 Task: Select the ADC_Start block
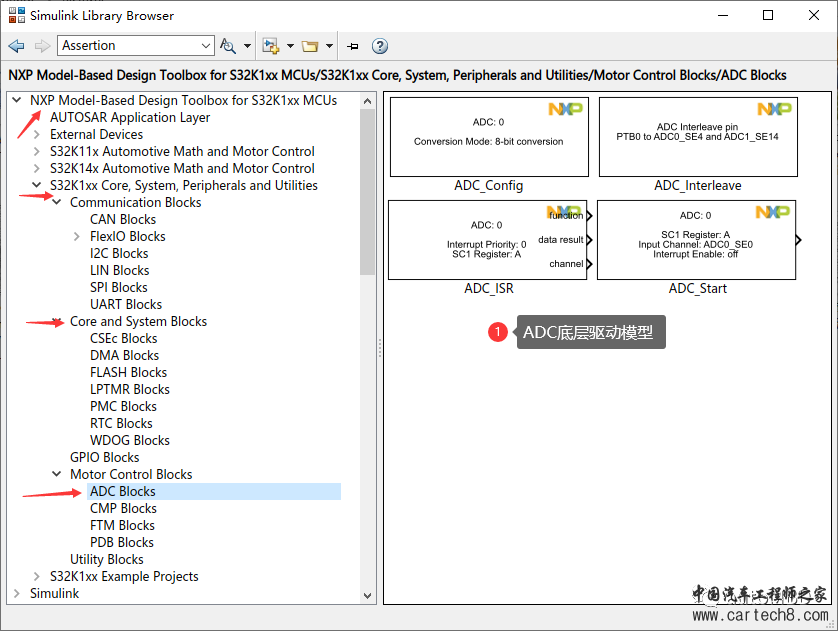tap(696, 240)
